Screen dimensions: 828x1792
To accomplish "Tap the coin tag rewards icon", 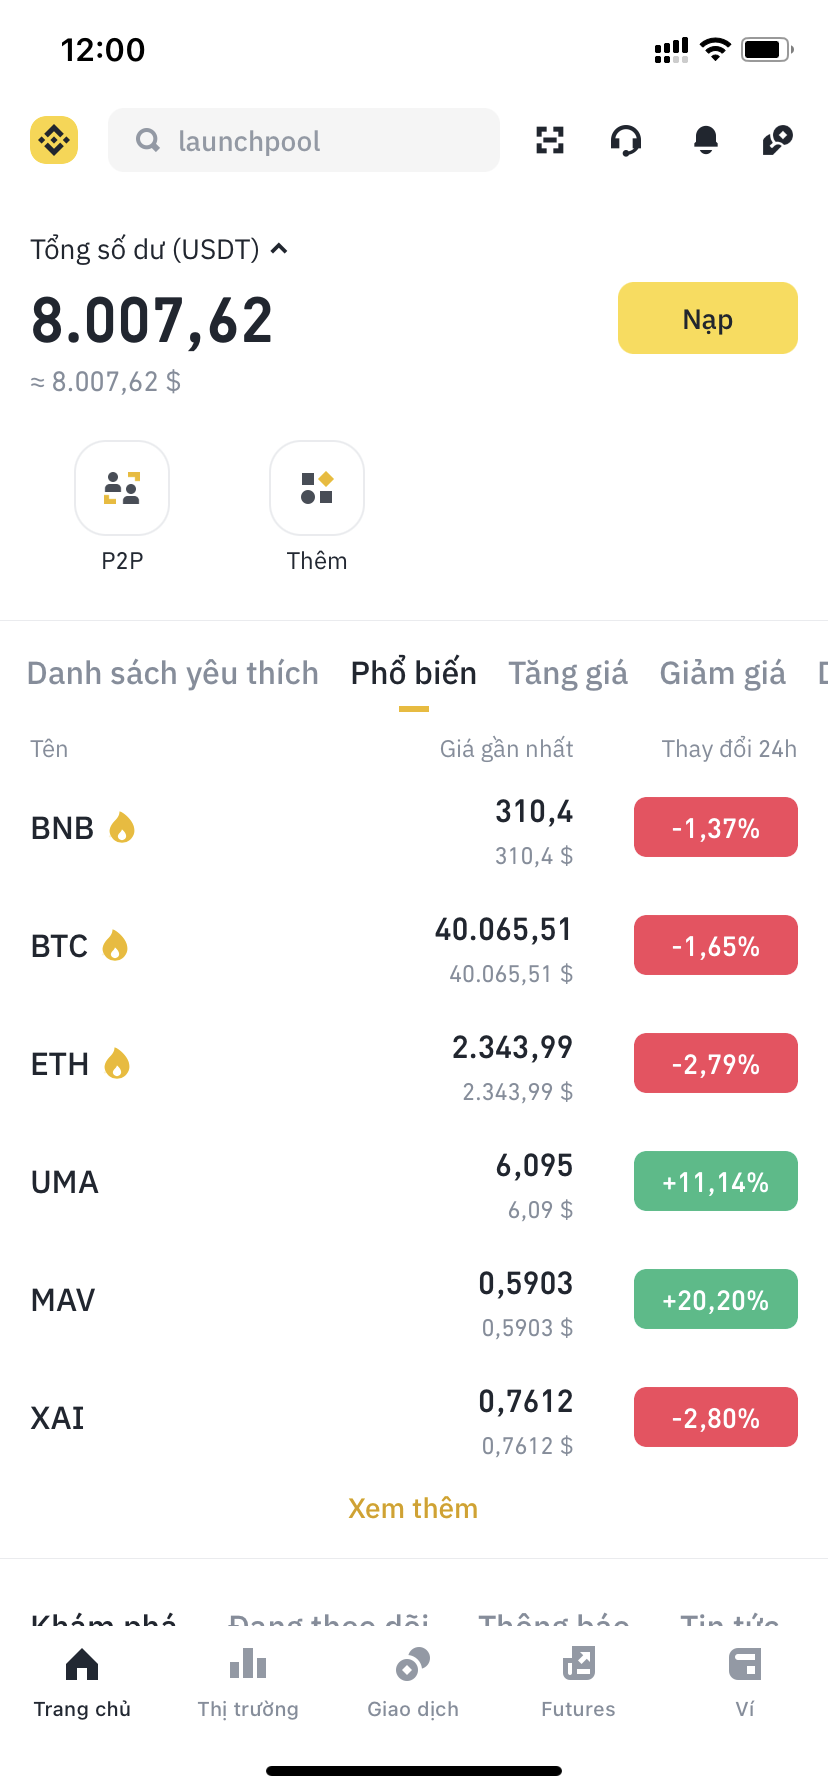I will tap(777, 140).
